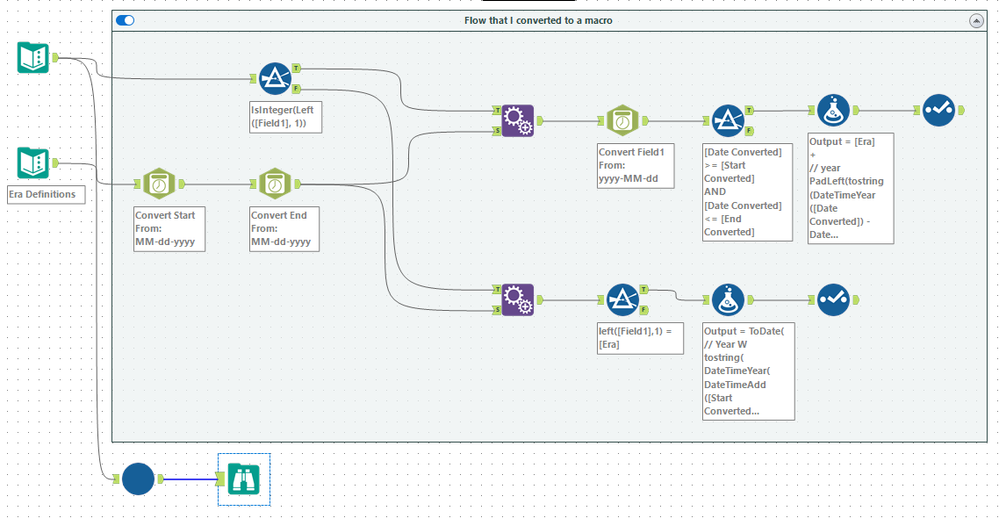This screenshot has height=519, width=999.
Task: Click the '[Date Converted] >= [Start Converted]' annotation
Action: (747, 192)
